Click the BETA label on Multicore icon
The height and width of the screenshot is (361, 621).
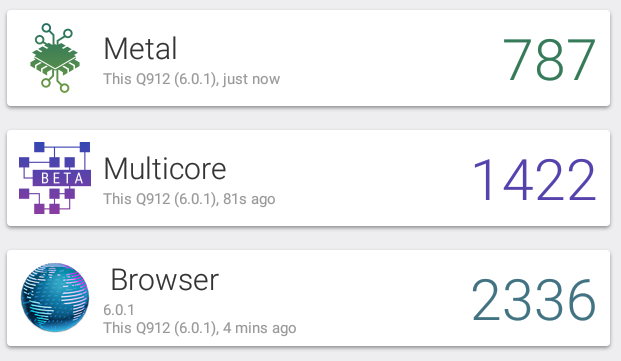[62, 178]
